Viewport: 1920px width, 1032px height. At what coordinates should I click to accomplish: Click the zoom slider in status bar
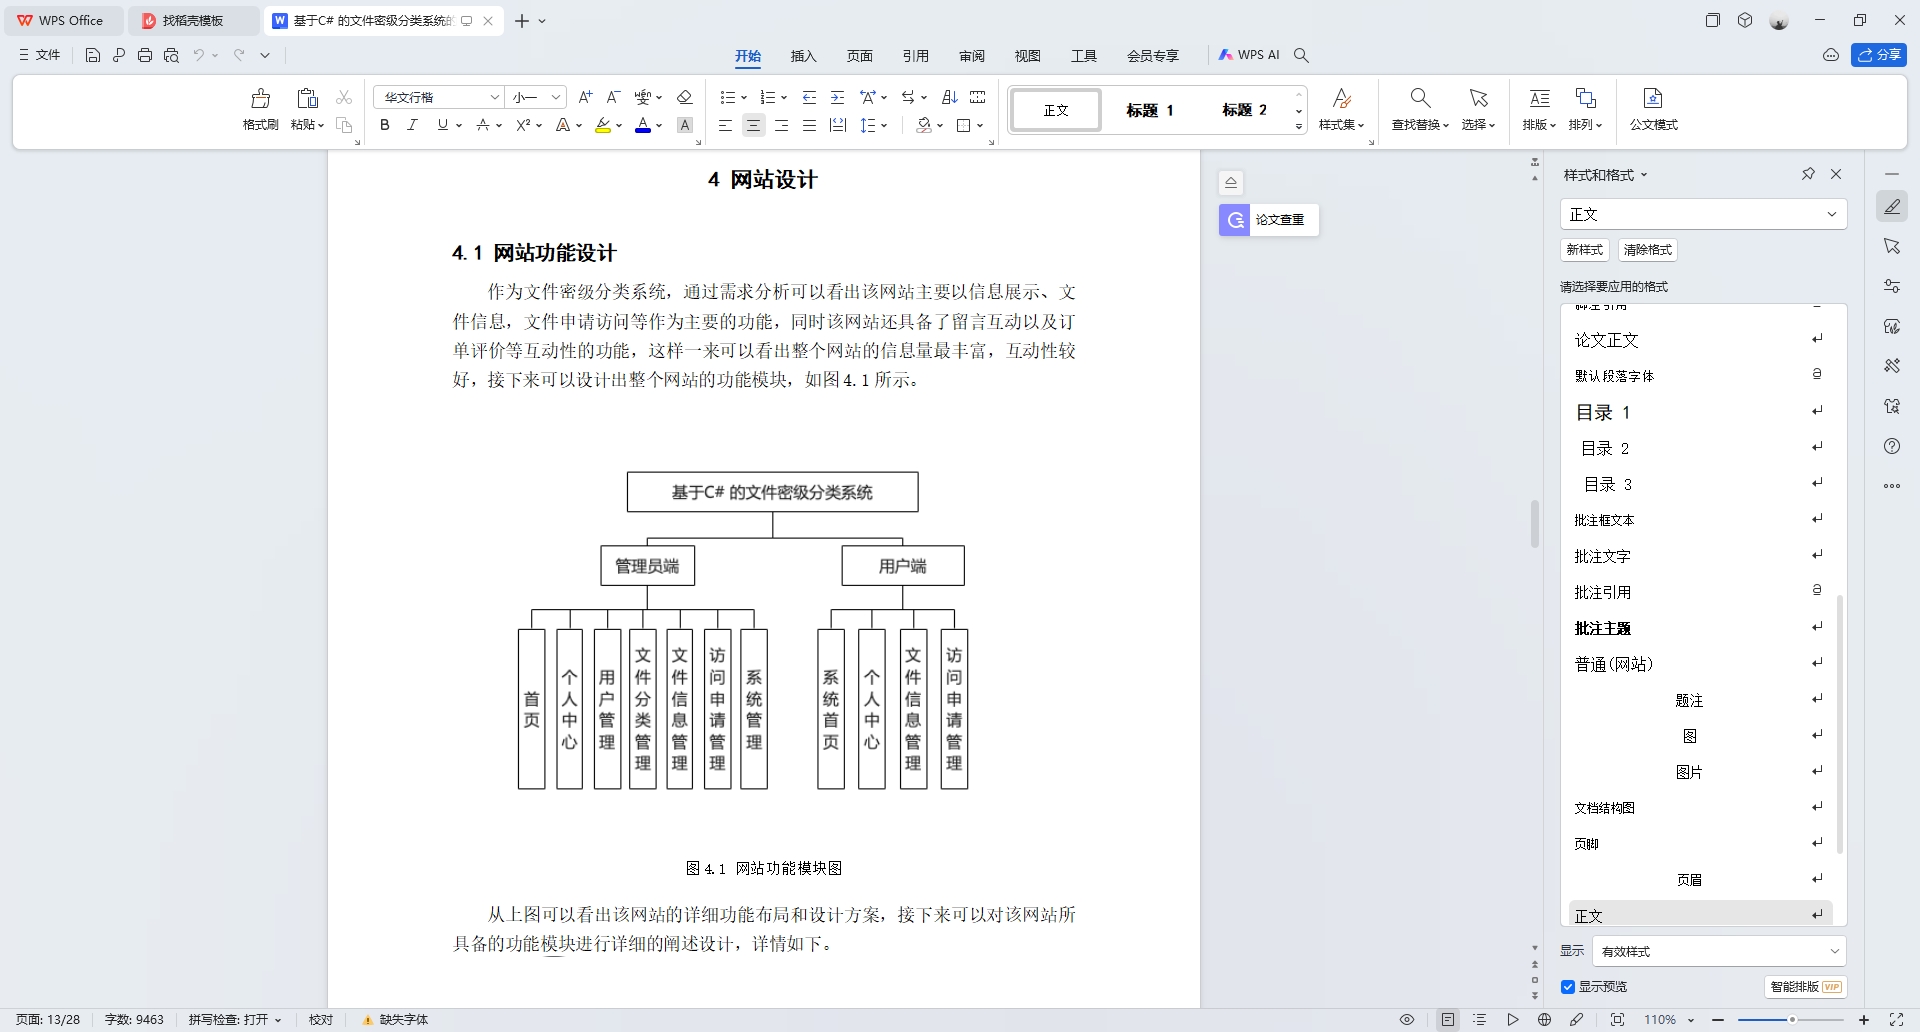click(x=1791, y=1020)
